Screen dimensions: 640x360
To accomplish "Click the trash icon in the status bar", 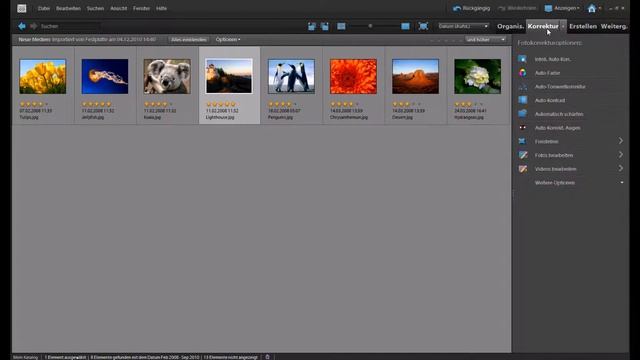I will click(x=267, y=357).
